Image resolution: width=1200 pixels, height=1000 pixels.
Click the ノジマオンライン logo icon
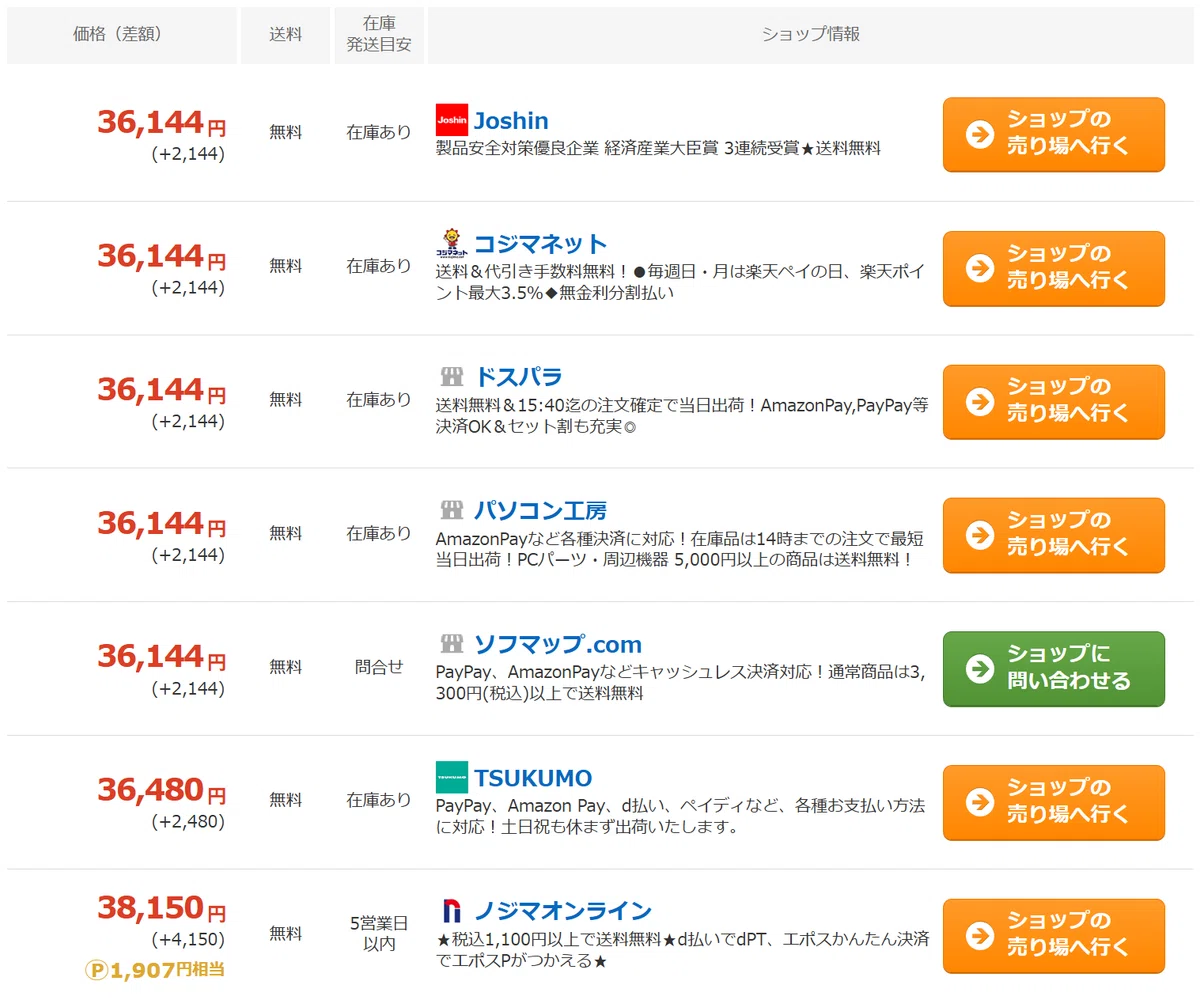pos(452,911)
